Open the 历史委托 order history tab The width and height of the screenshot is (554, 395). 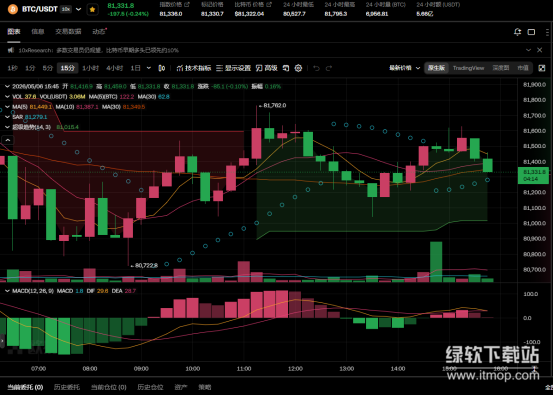[x=67, y=387]
